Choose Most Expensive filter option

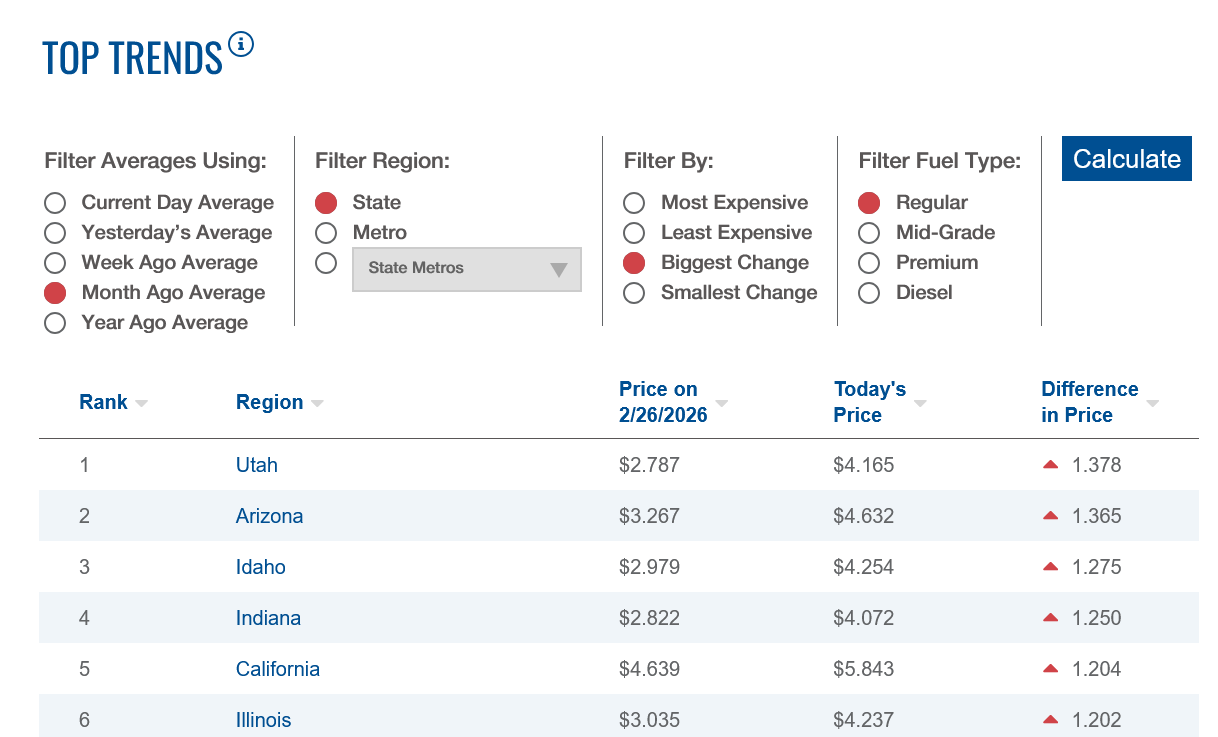tap(634, 203)
